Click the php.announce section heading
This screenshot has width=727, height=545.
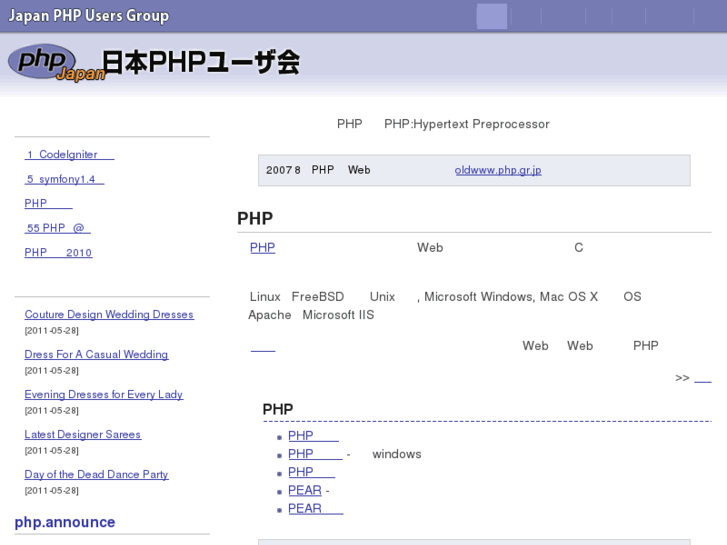click(65, 522)
